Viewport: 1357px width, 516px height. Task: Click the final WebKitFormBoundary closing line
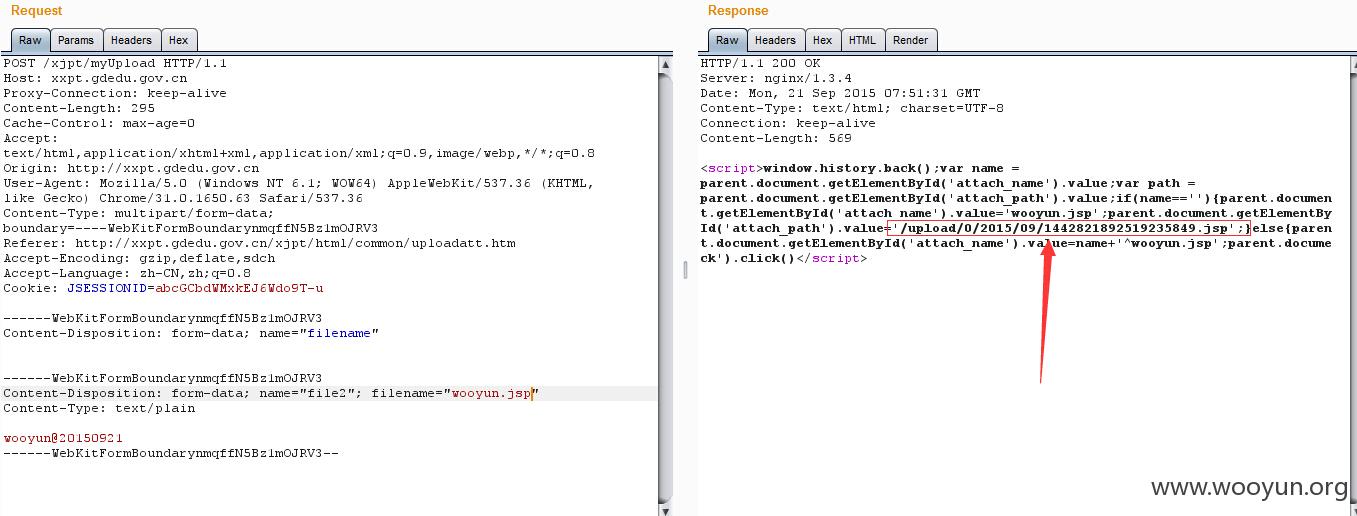click(171, 453)
